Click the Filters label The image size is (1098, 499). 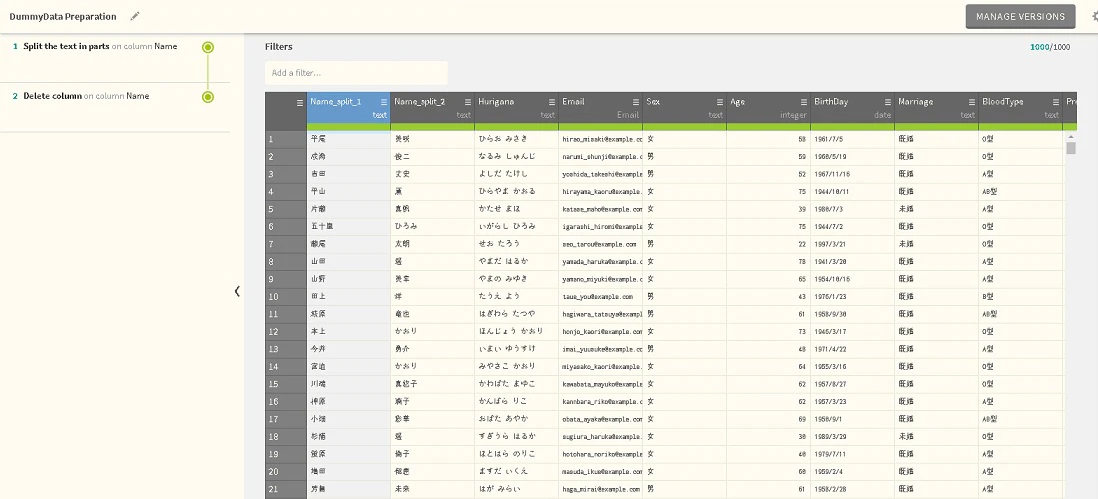click(x=279, y=47)
